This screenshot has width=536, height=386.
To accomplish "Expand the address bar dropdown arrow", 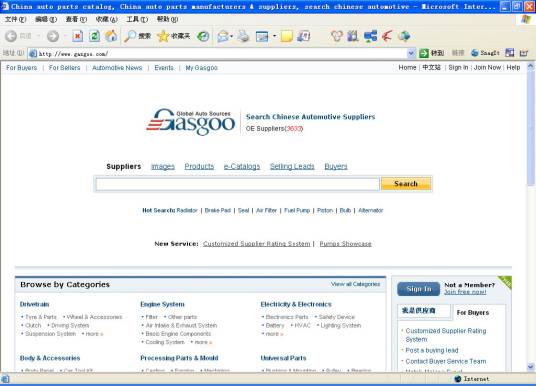I will 411,53.
